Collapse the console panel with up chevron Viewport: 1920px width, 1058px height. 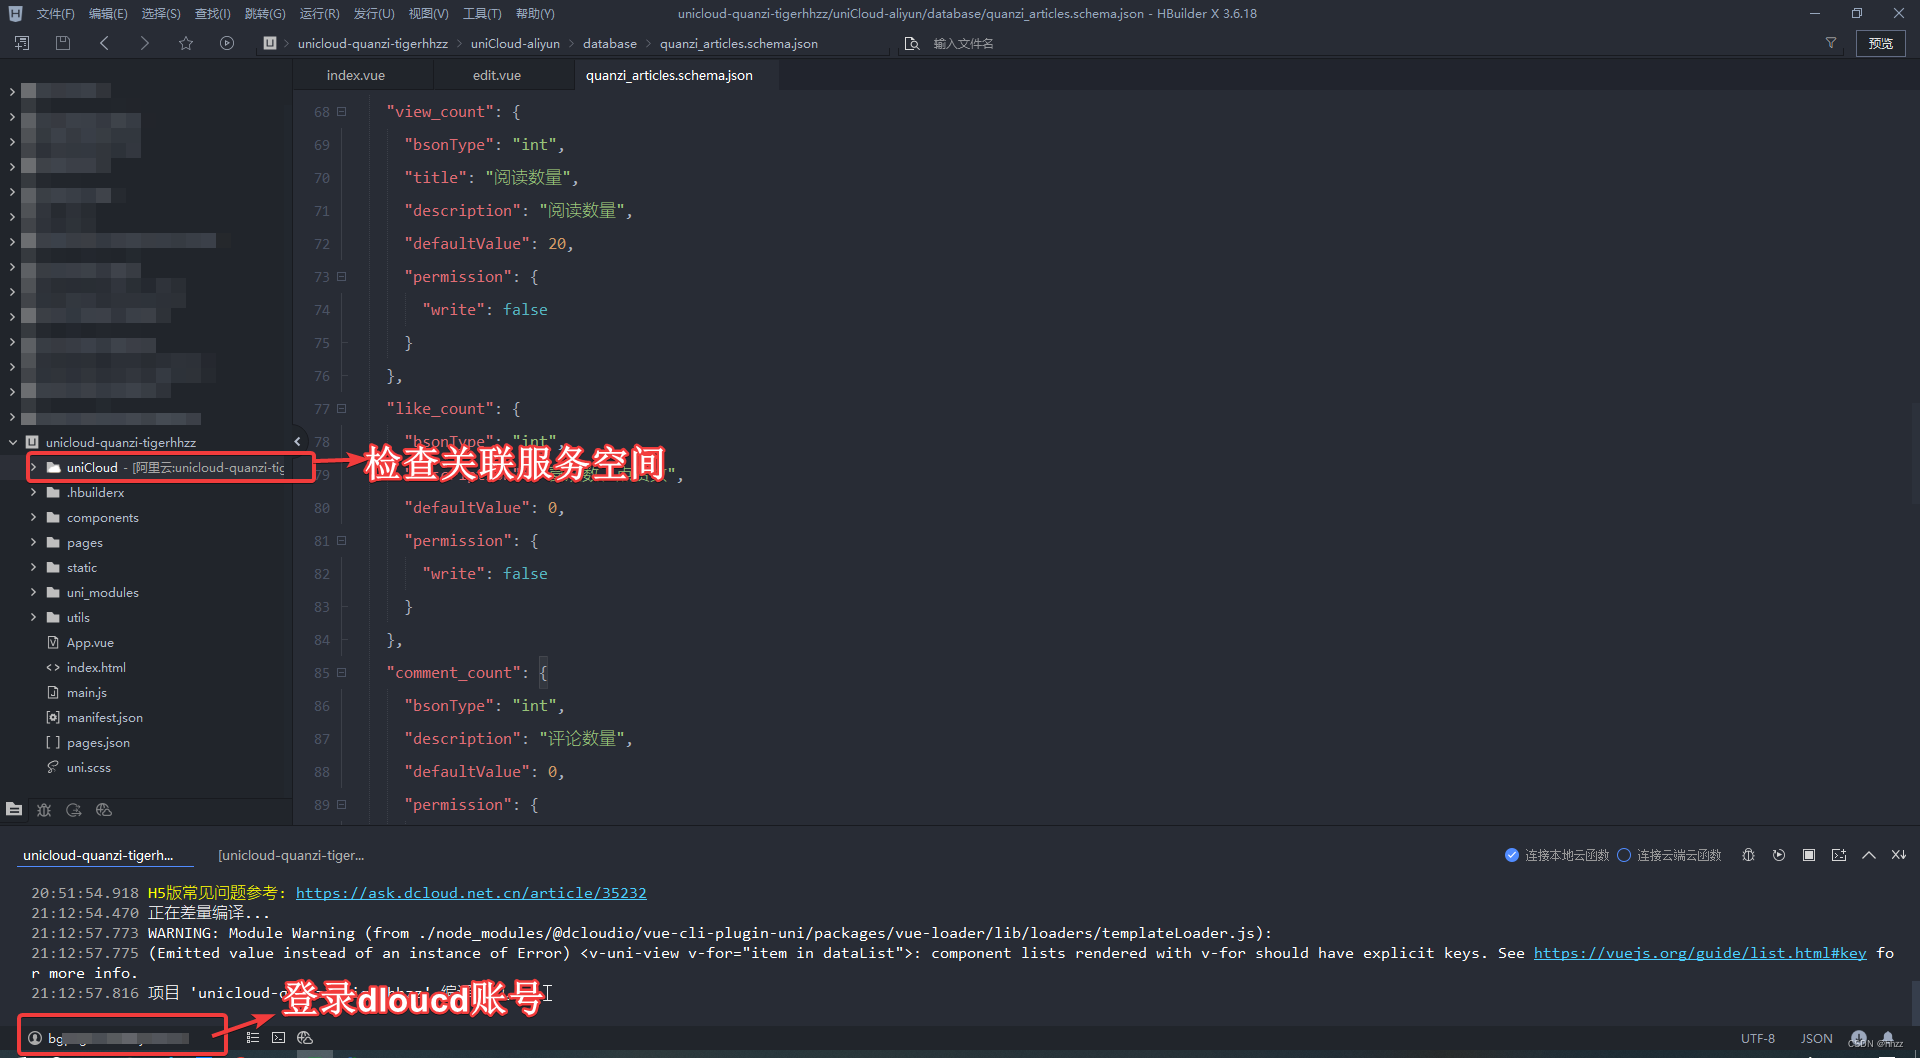(1869, 855)
